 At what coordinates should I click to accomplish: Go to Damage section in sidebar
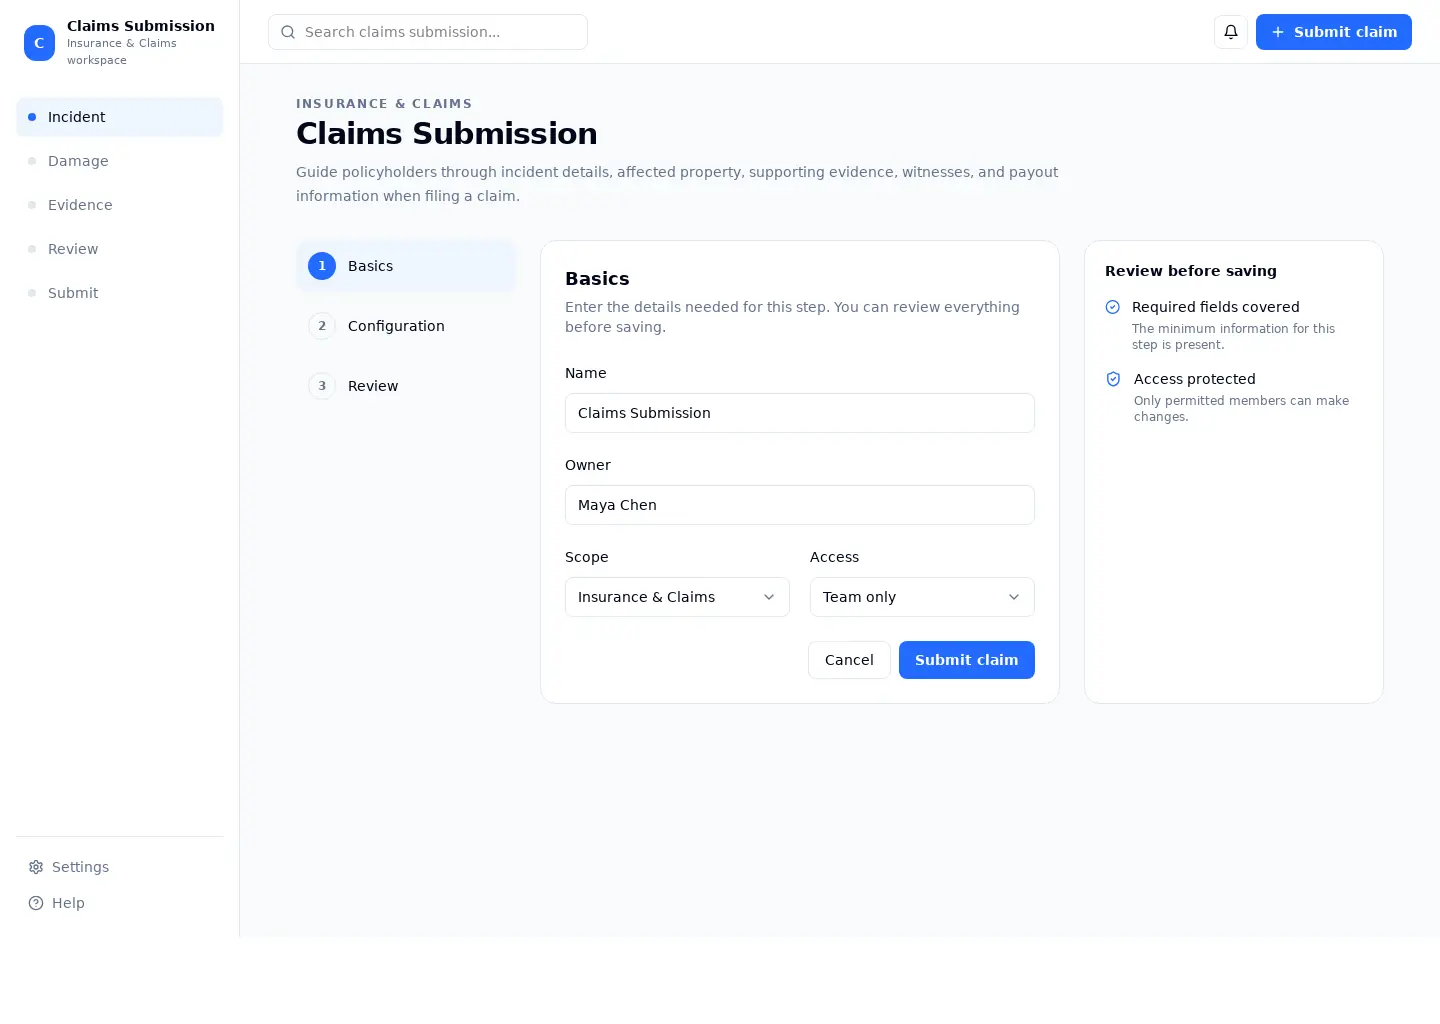[120, 161]
